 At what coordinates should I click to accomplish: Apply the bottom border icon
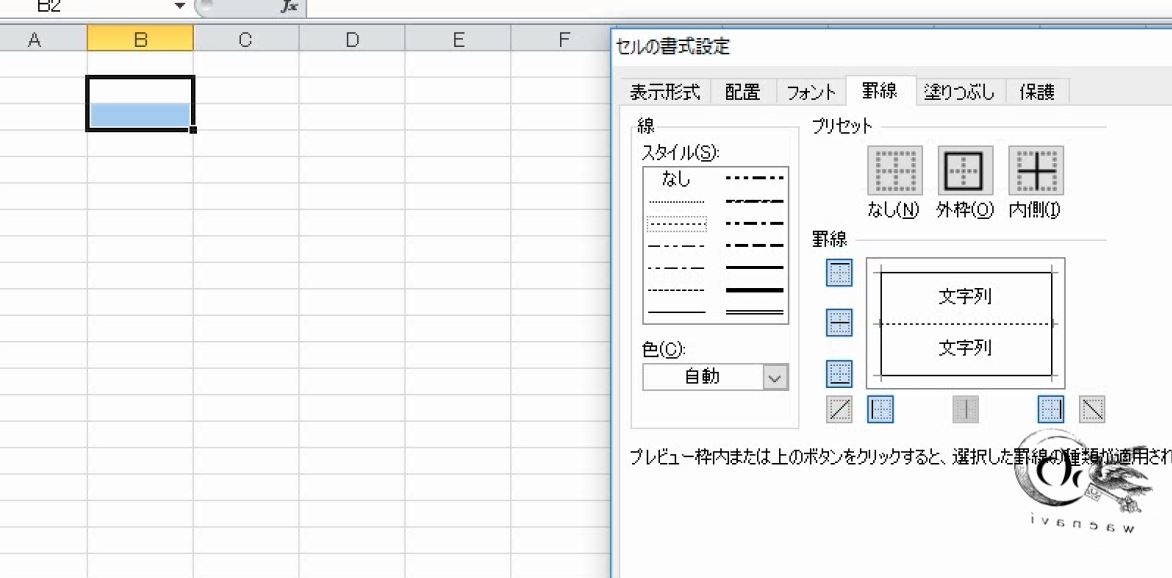pos(838,374)
